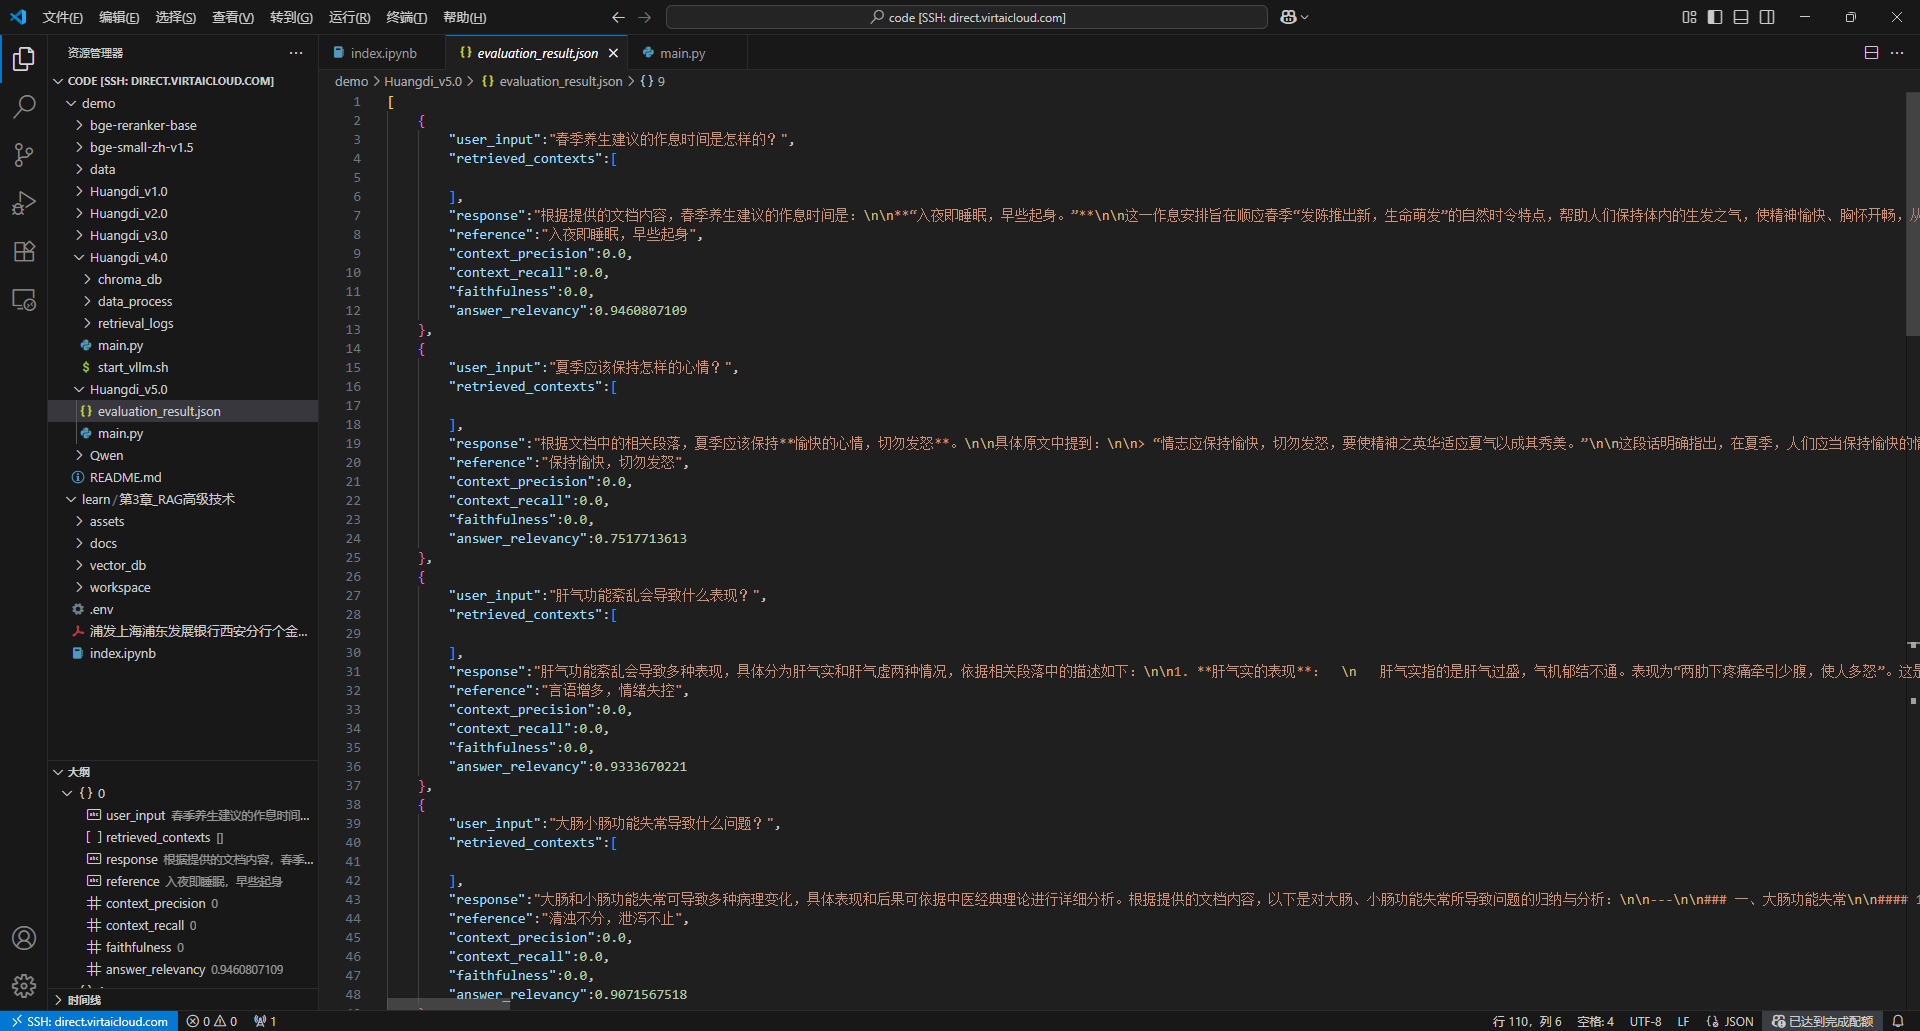Expand the chroma_db folder

(x=183, y=279)
